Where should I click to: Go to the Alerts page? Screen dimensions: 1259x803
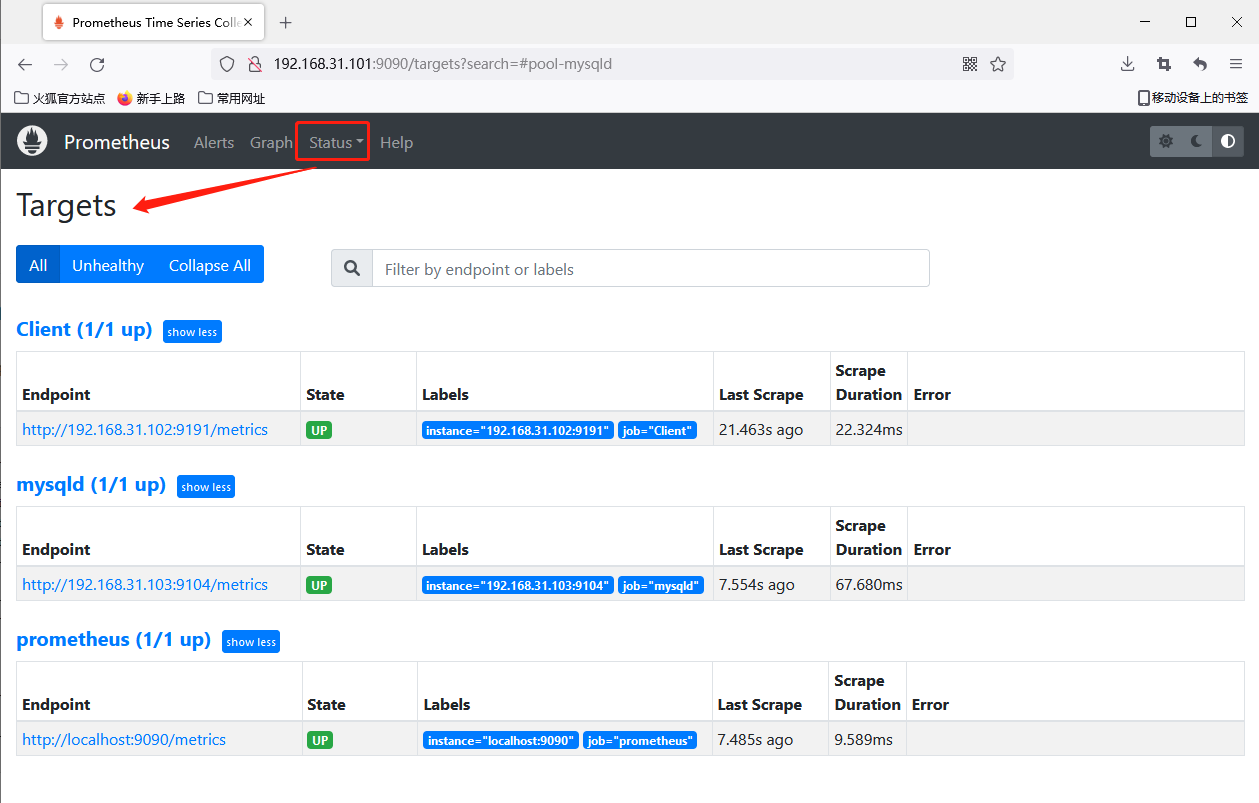coord(214,142)
